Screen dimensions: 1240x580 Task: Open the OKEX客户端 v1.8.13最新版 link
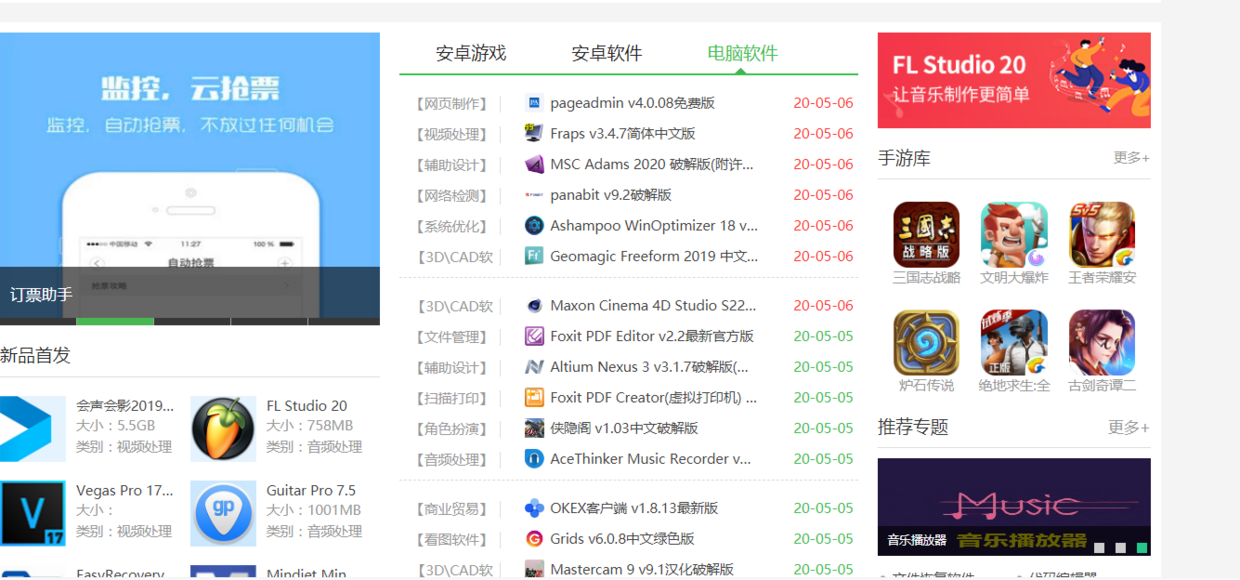pyautogui.click(x=634, y=508)
